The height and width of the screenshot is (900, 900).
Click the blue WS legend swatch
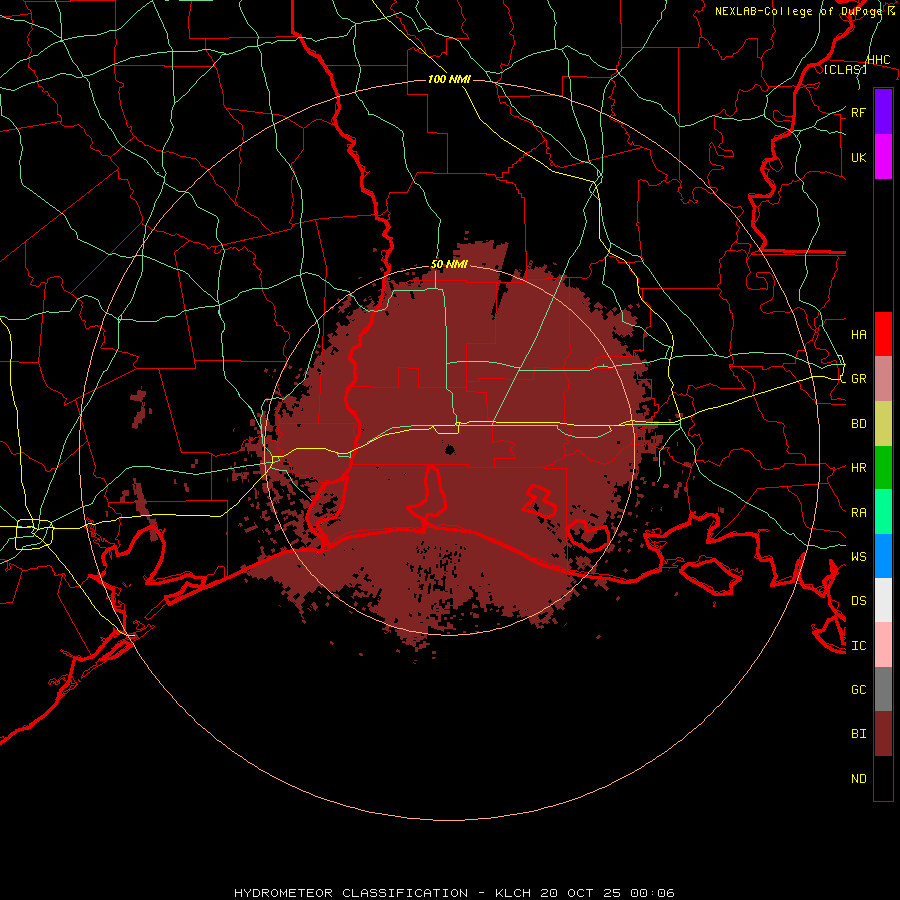883,556
